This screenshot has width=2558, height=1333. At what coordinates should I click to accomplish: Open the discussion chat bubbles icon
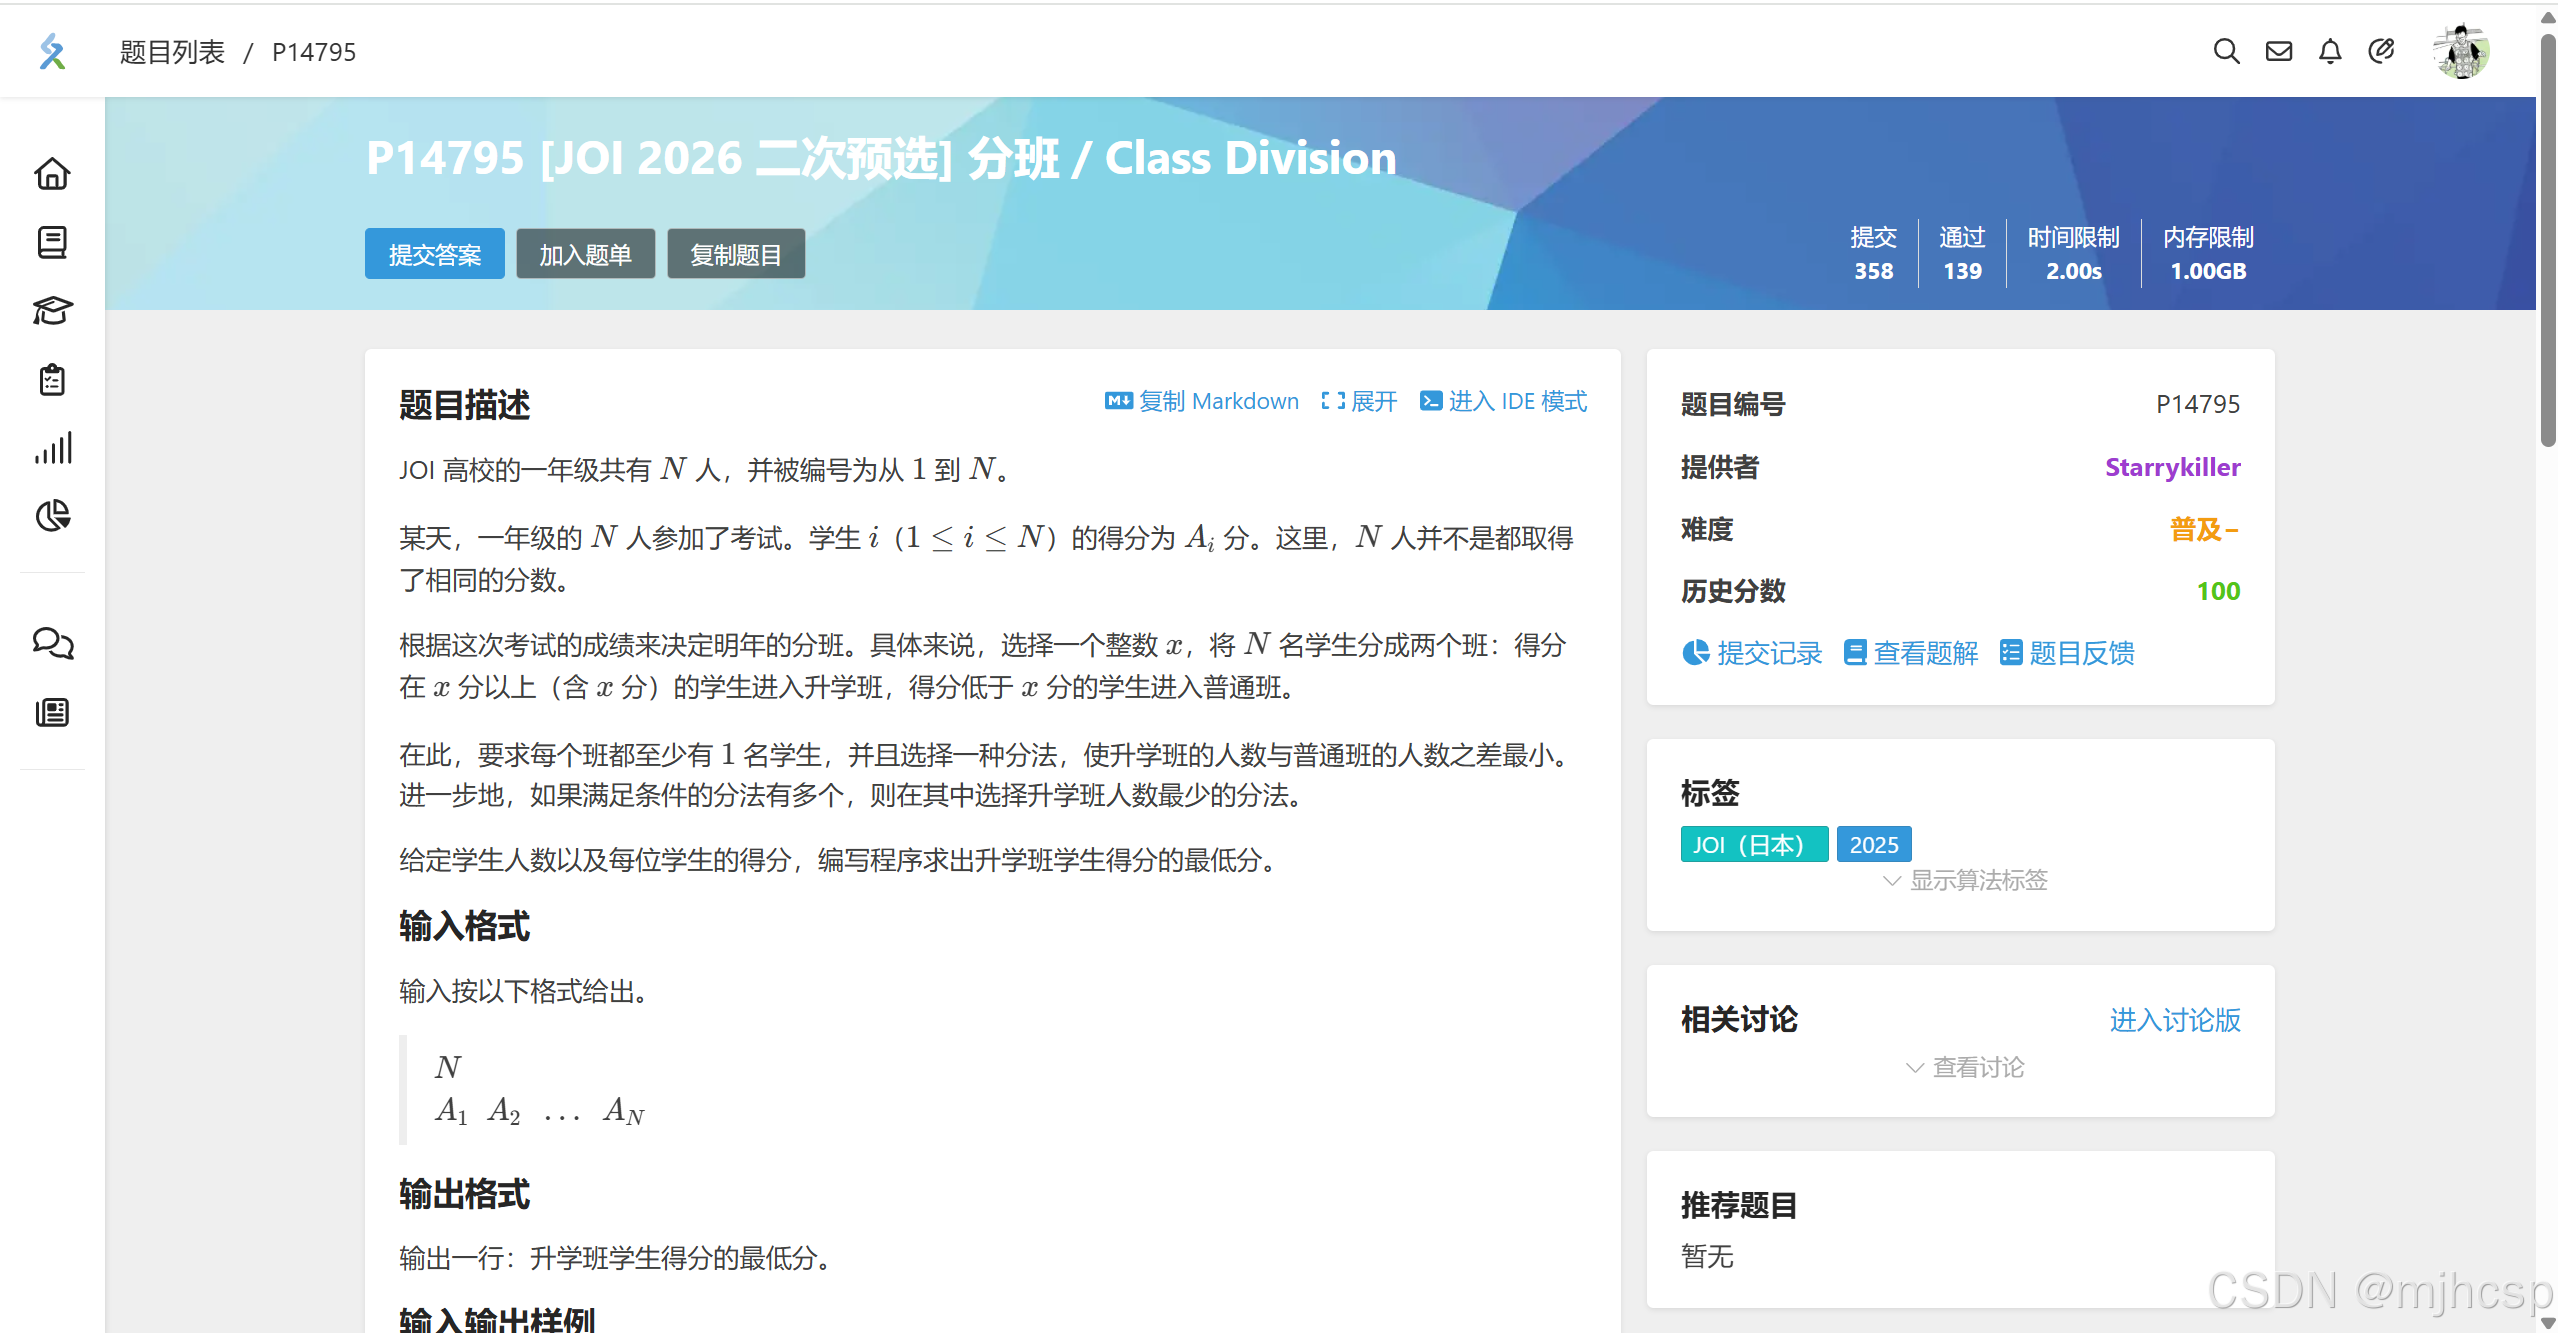tap(52, 643)
